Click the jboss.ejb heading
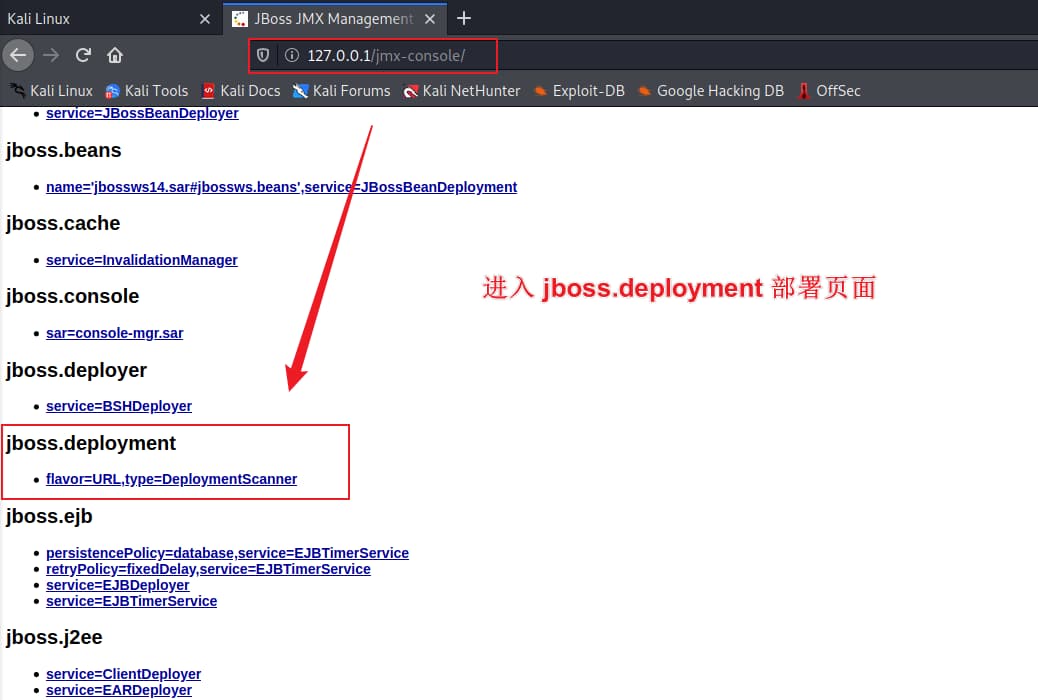The height and width of the screenshot is (700, 1038). (49, 516)
